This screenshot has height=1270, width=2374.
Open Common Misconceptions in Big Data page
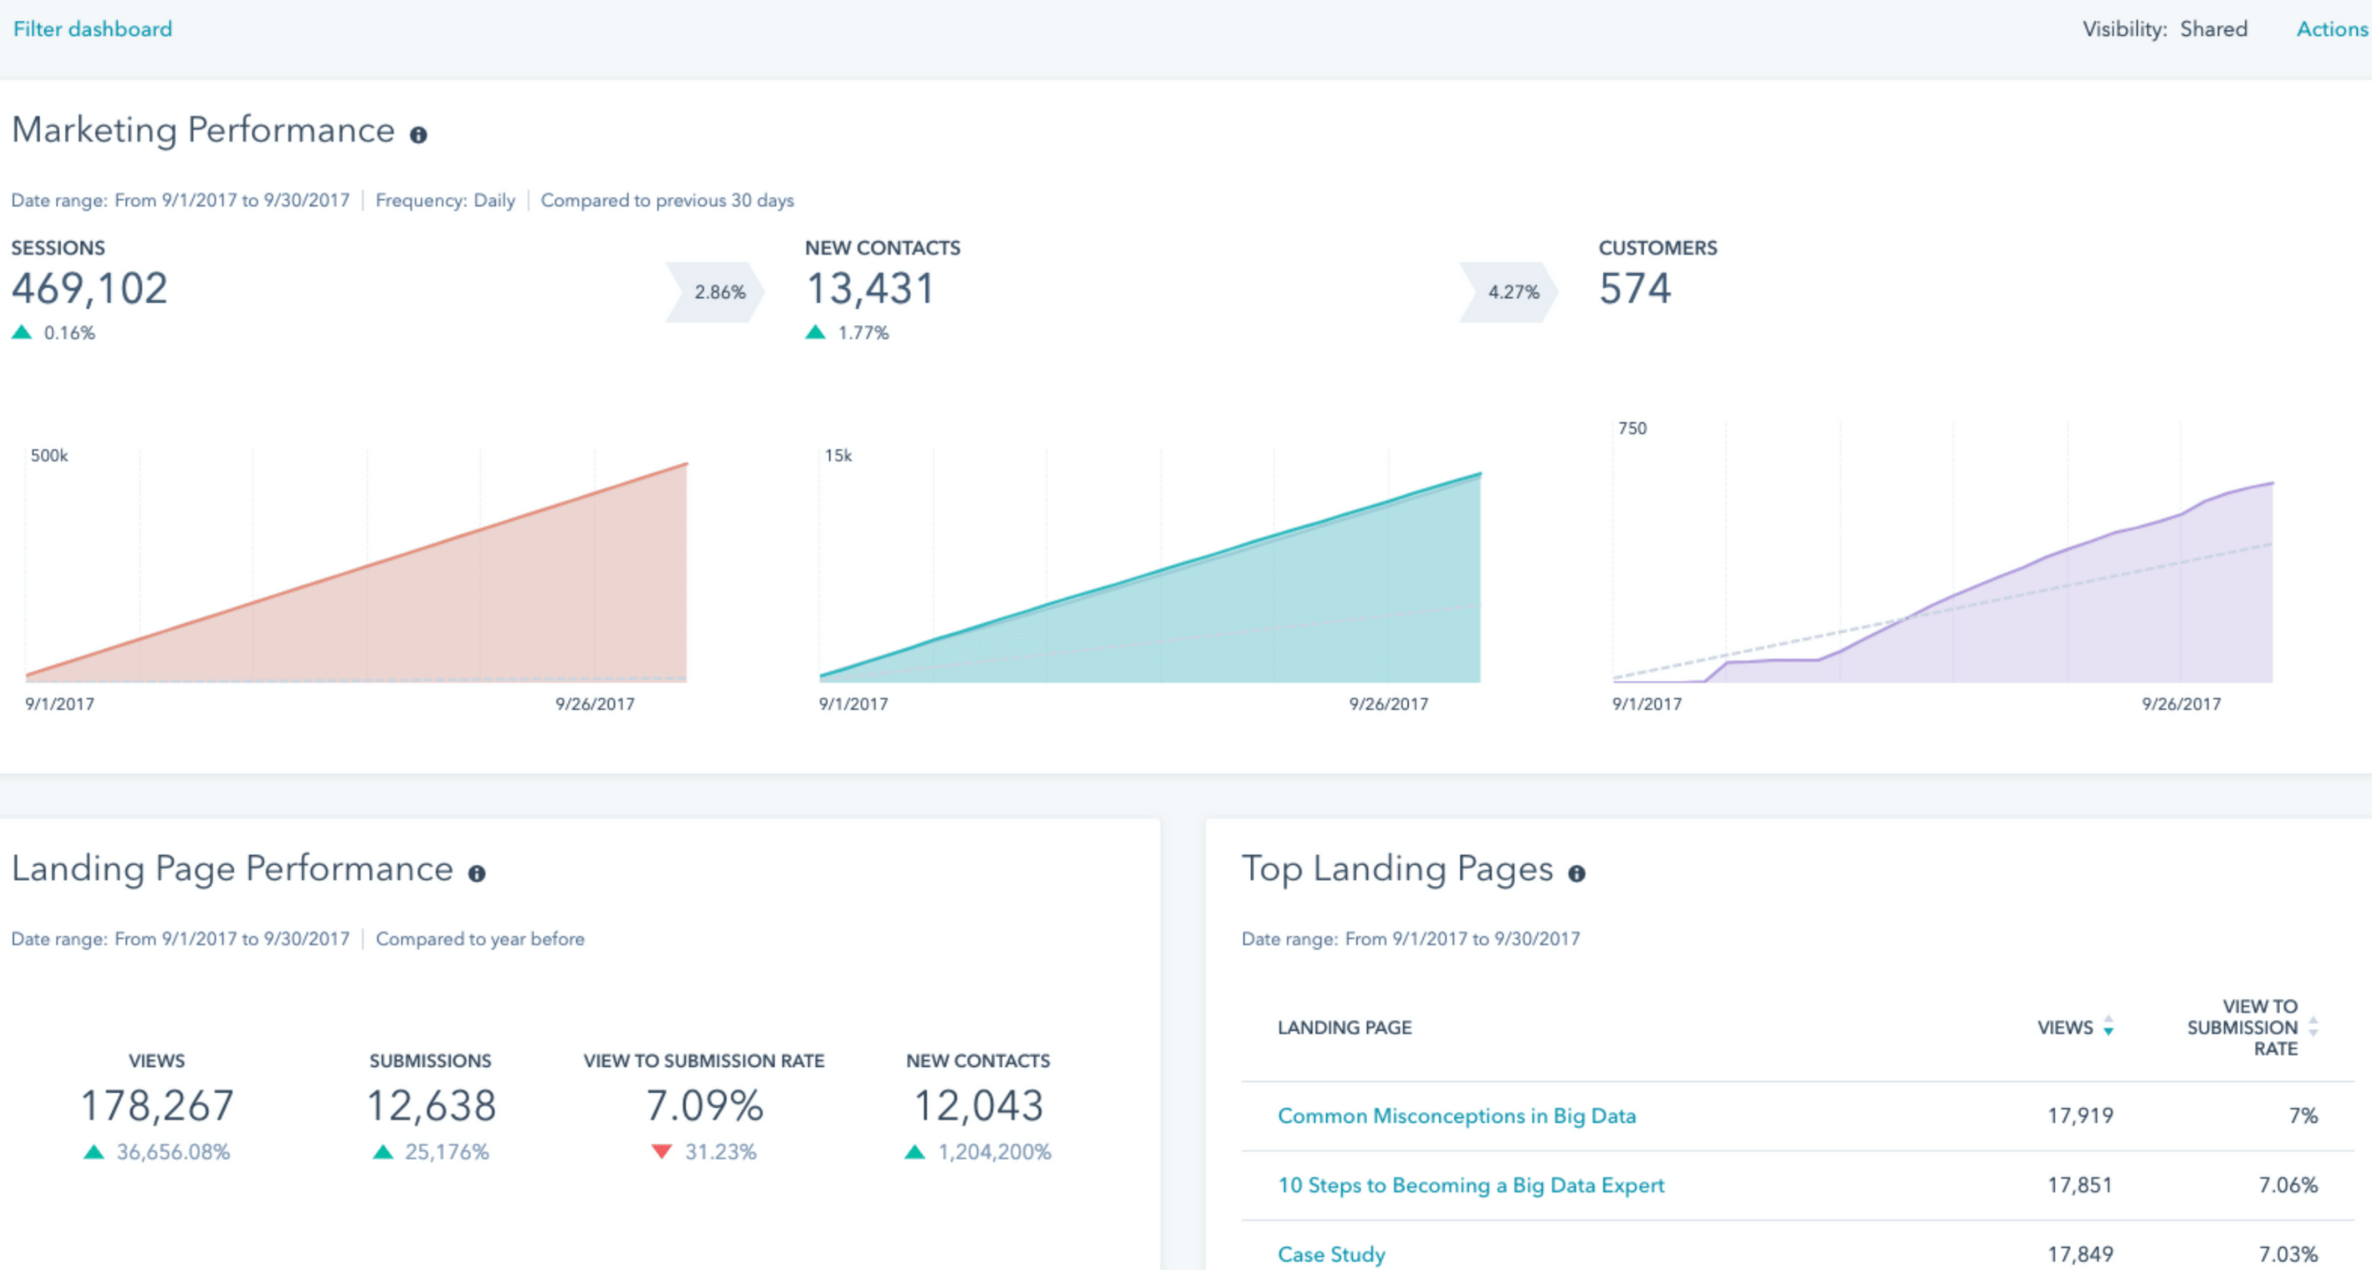(x=1456, y=1116)
